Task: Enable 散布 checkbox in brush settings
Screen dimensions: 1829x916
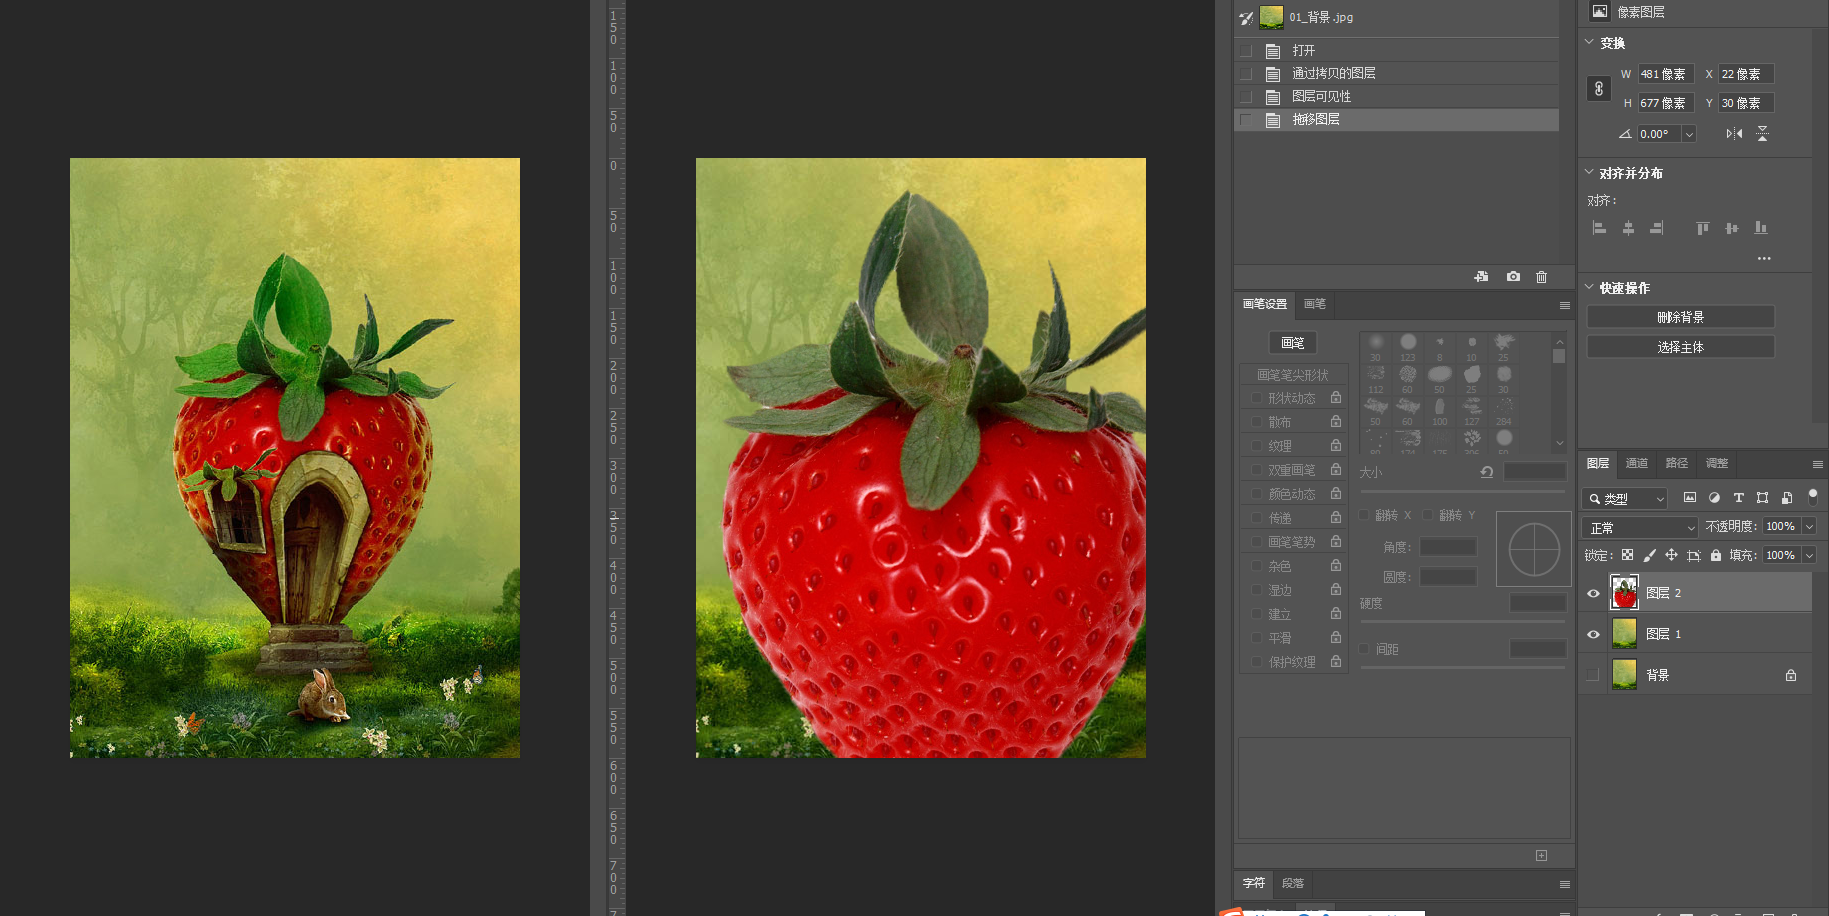Action: click(1257, 422)
